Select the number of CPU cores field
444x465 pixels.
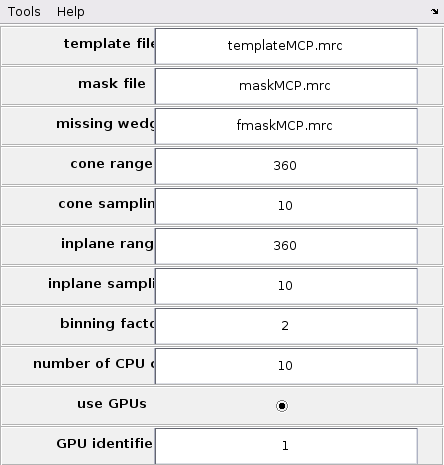click(286, 366)
